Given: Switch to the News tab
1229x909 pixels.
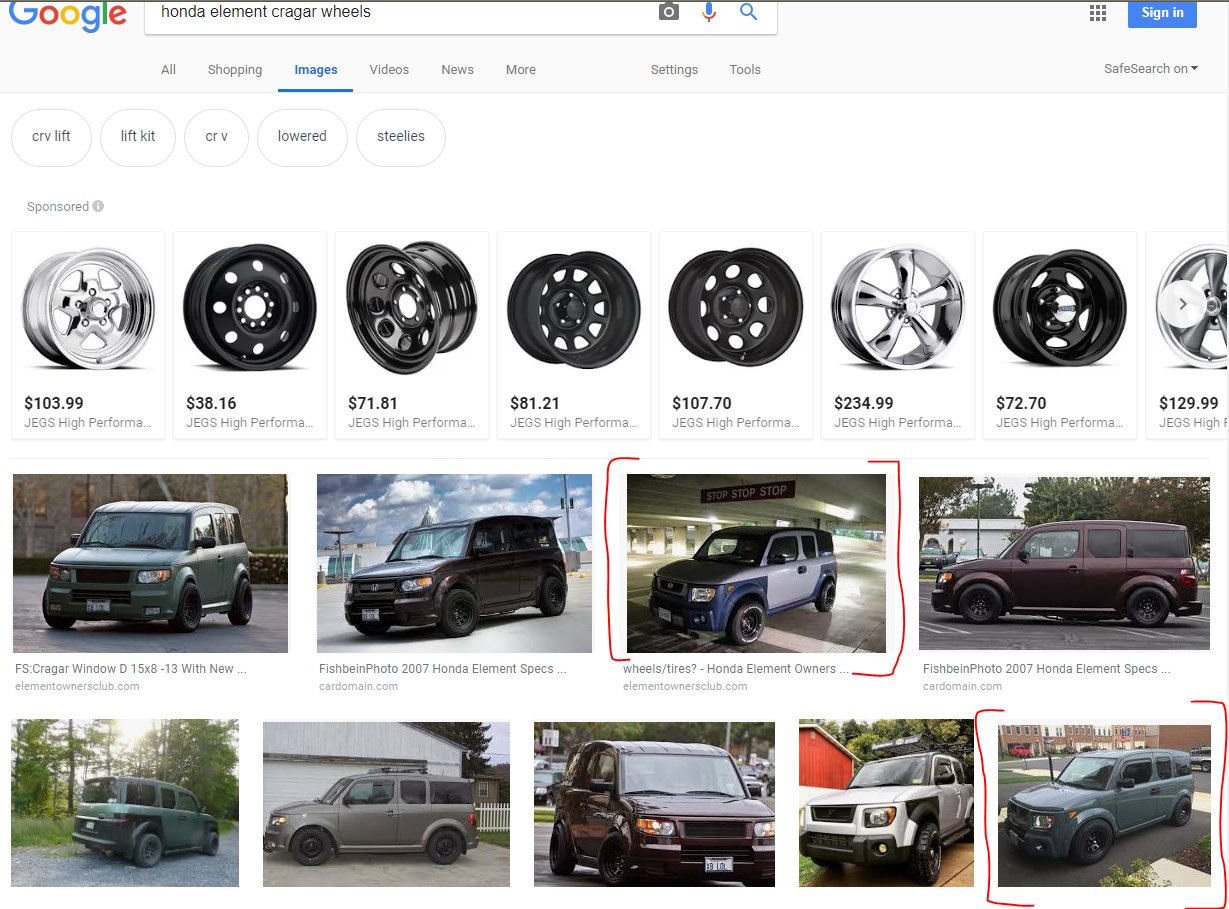Looking at the screenshot, I should point(457,70).
